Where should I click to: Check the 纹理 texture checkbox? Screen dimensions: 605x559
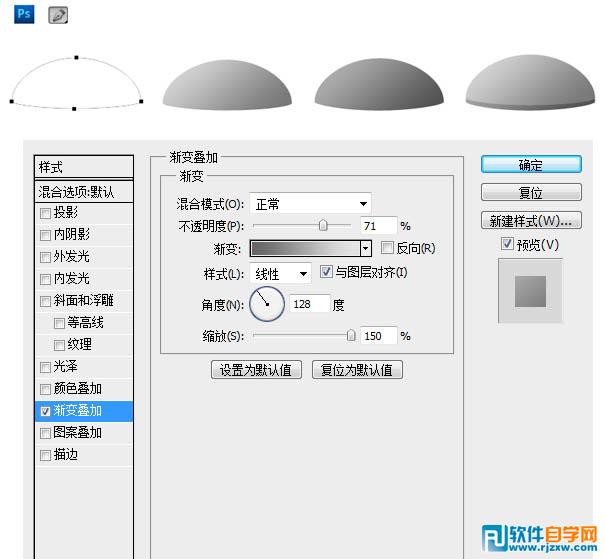[x=59, y=345]
